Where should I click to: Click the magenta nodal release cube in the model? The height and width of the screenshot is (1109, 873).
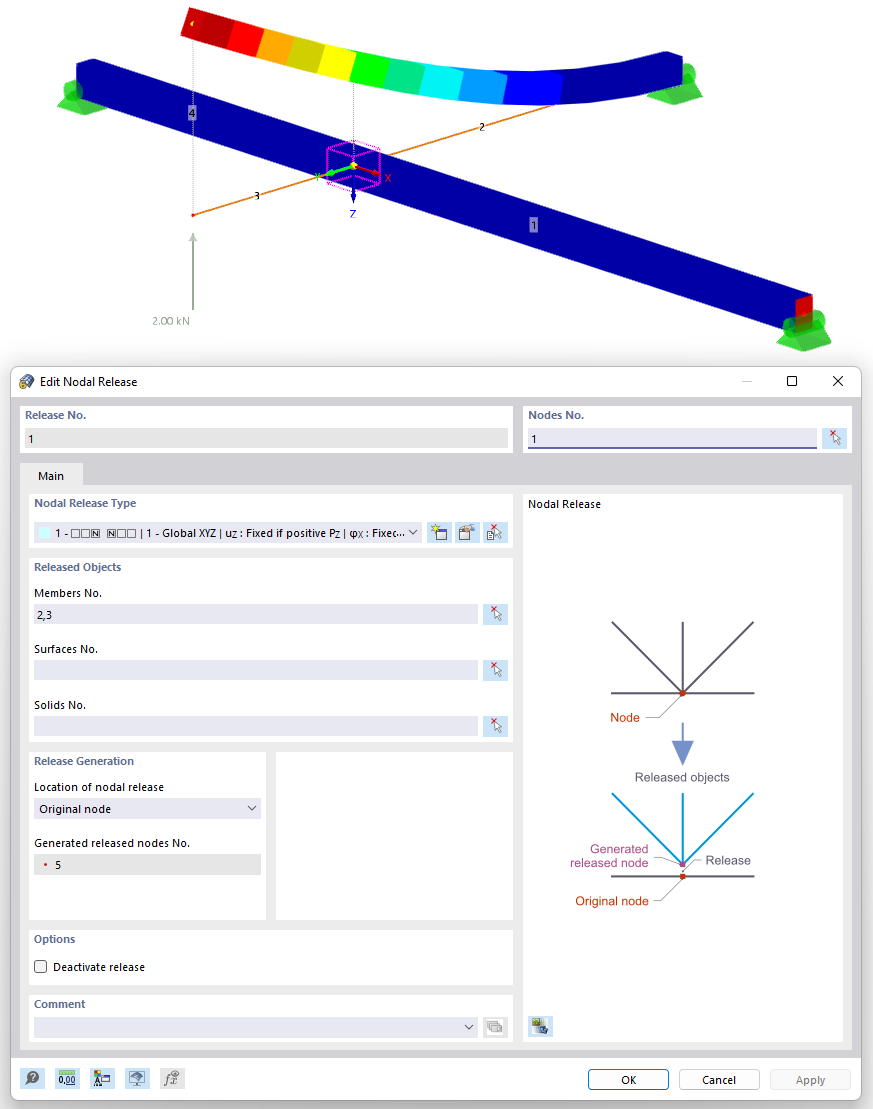pyautogui.click(x=354, y=166)
